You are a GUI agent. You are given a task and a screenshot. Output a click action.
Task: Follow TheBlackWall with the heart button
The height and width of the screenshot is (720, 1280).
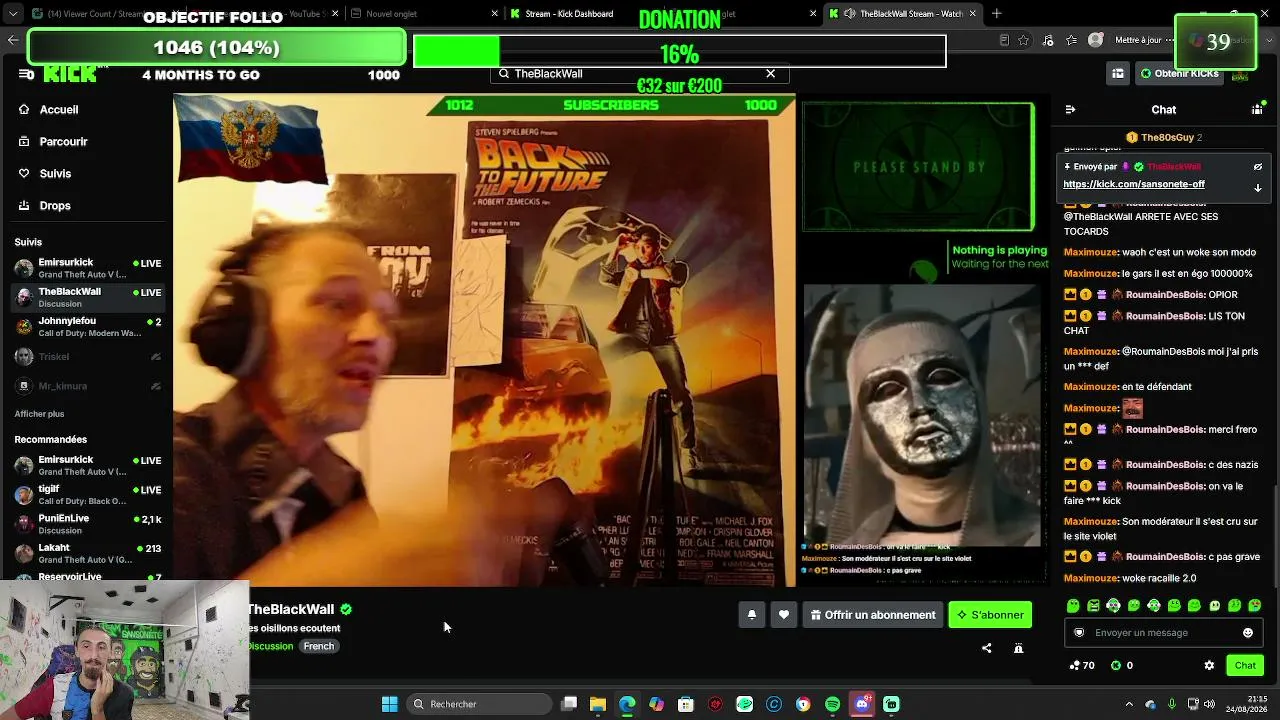tap(784, 615)
